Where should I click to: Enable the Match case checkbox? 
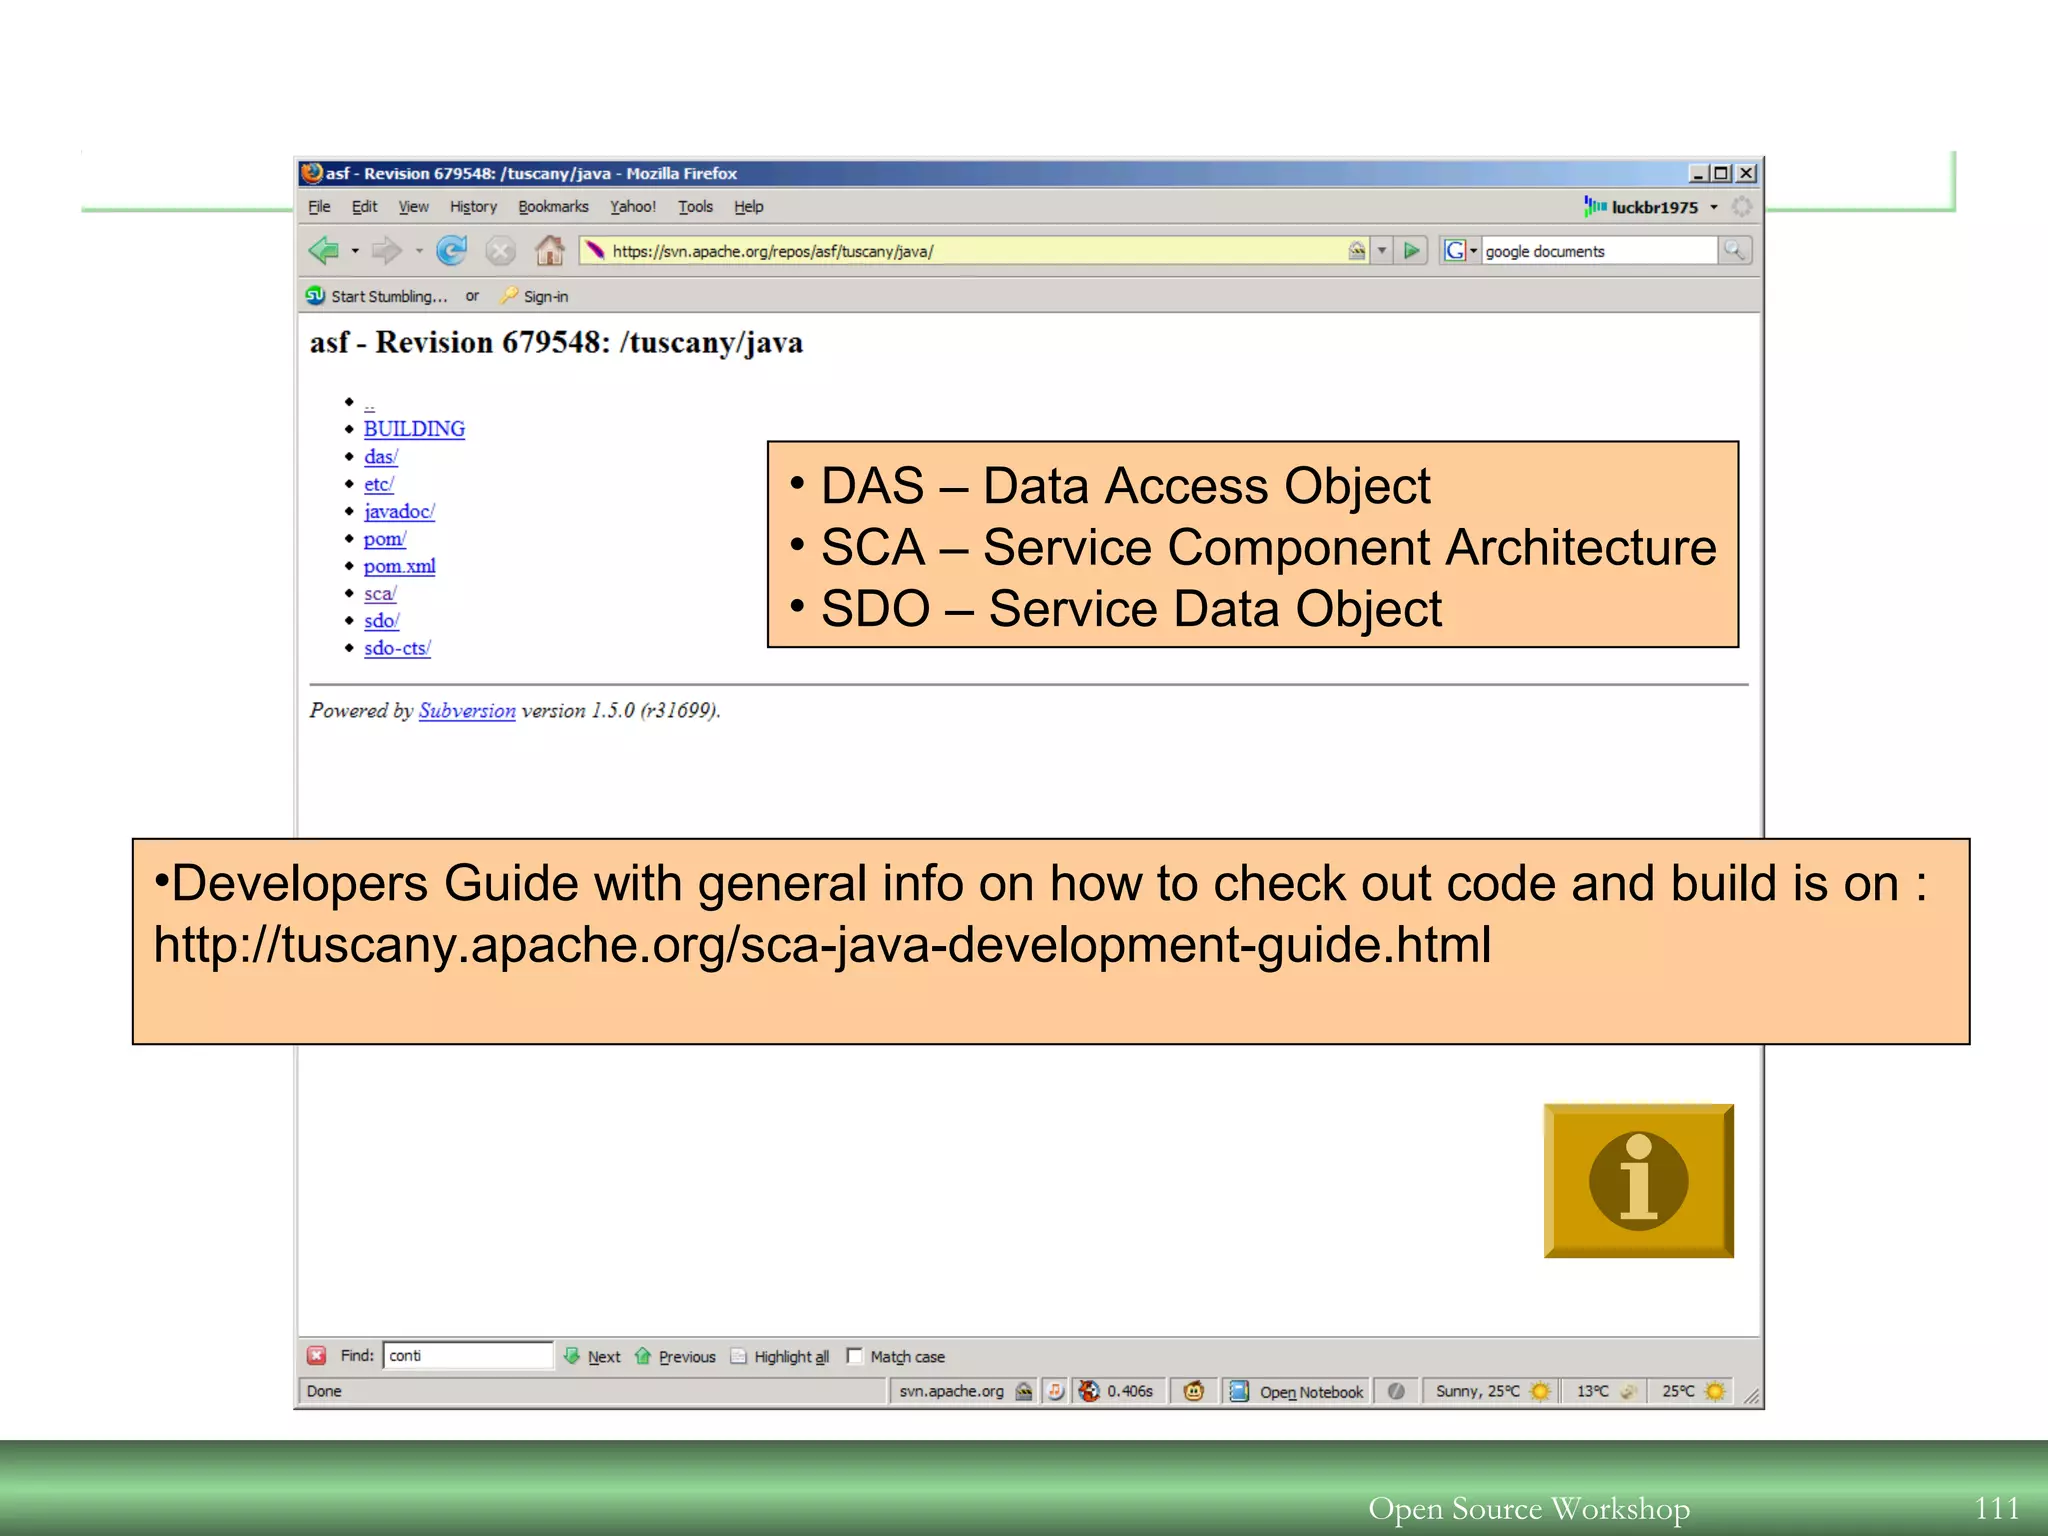(x=854, y=1356)
